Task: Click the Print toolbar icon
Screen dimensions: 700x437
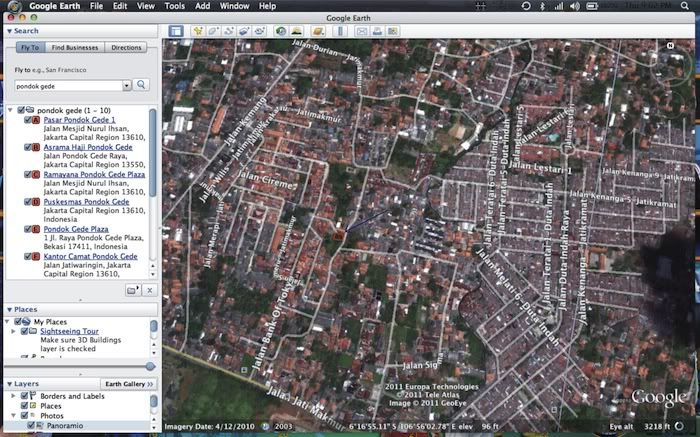Action: point(377,31)
